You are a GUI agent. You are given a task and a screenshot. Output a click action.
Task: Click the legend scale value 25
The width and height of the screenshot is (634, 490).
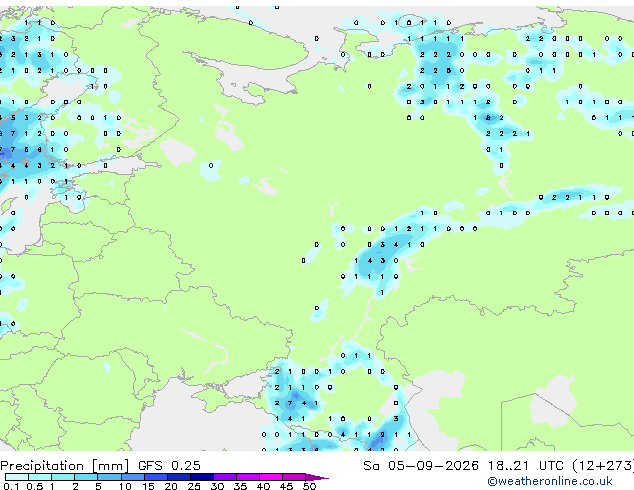(194, 486)
